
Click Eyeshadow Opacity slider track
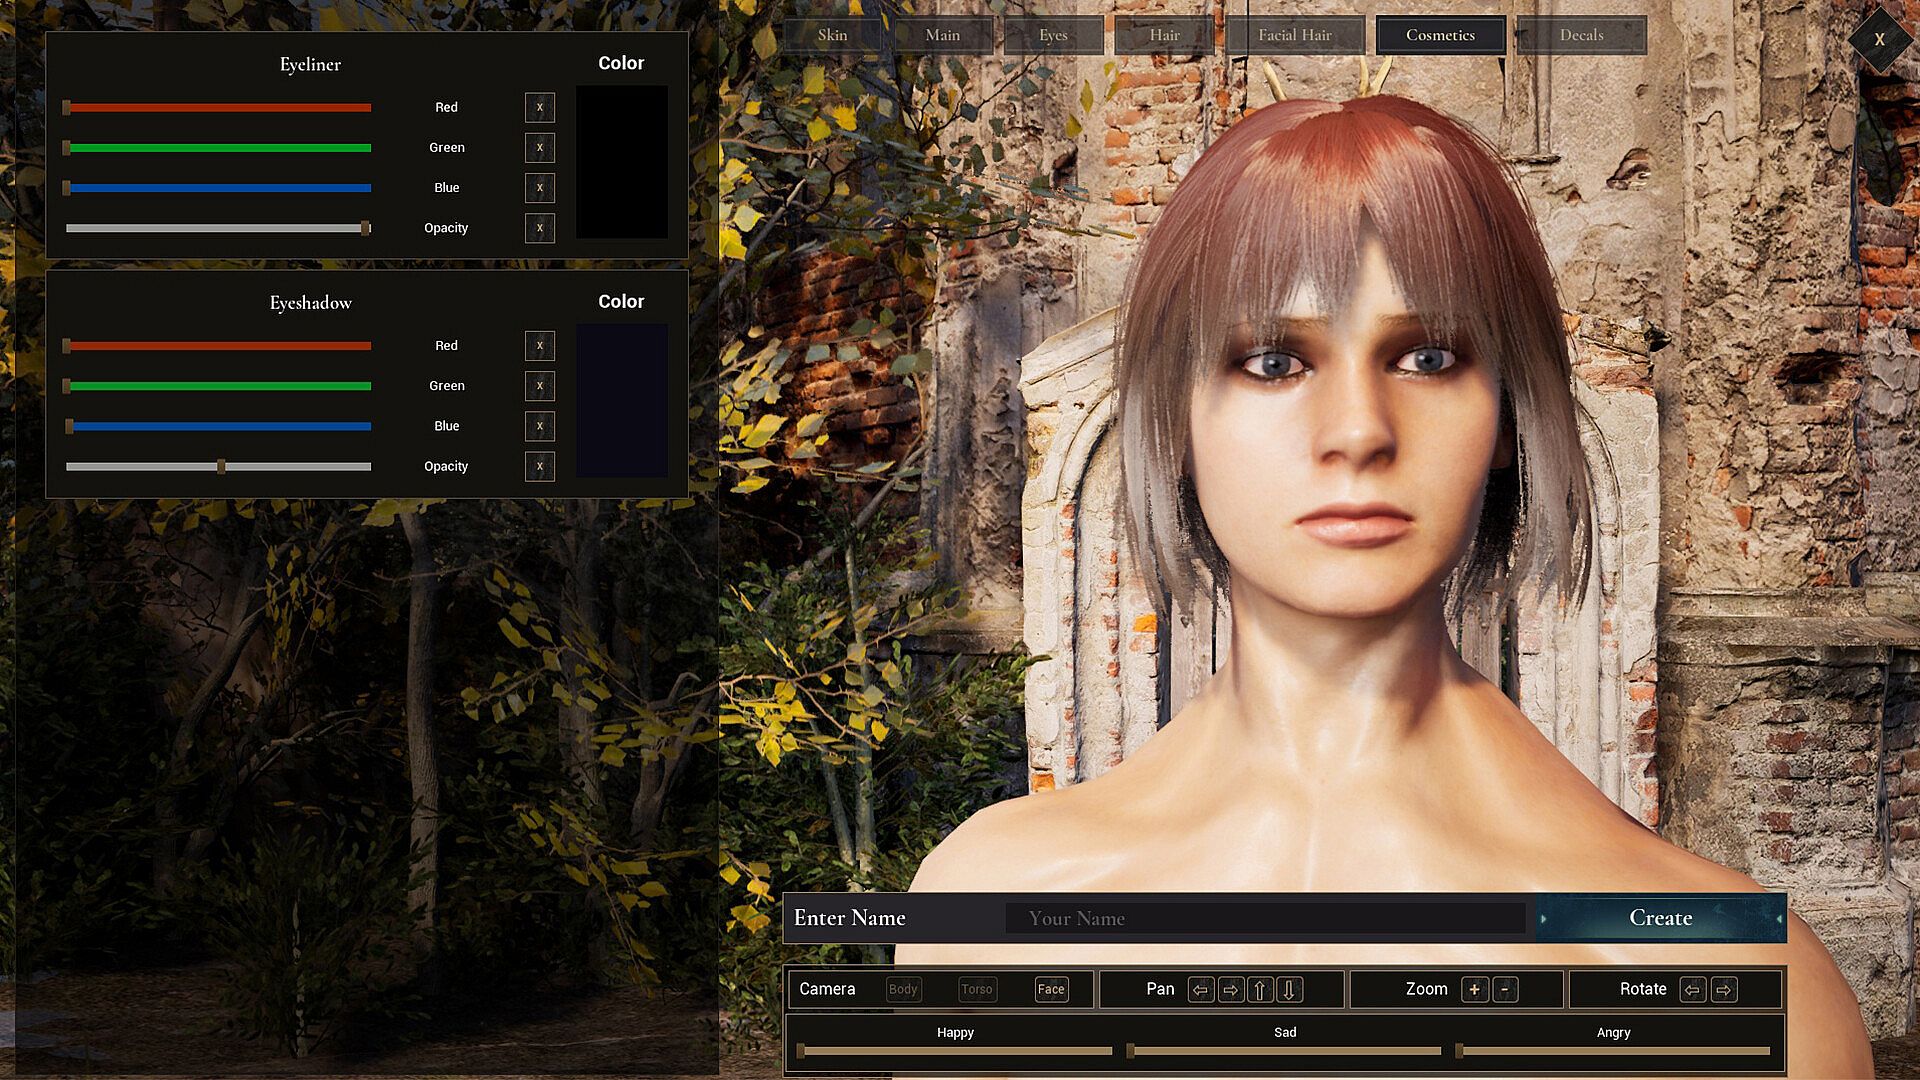point(300,467)
